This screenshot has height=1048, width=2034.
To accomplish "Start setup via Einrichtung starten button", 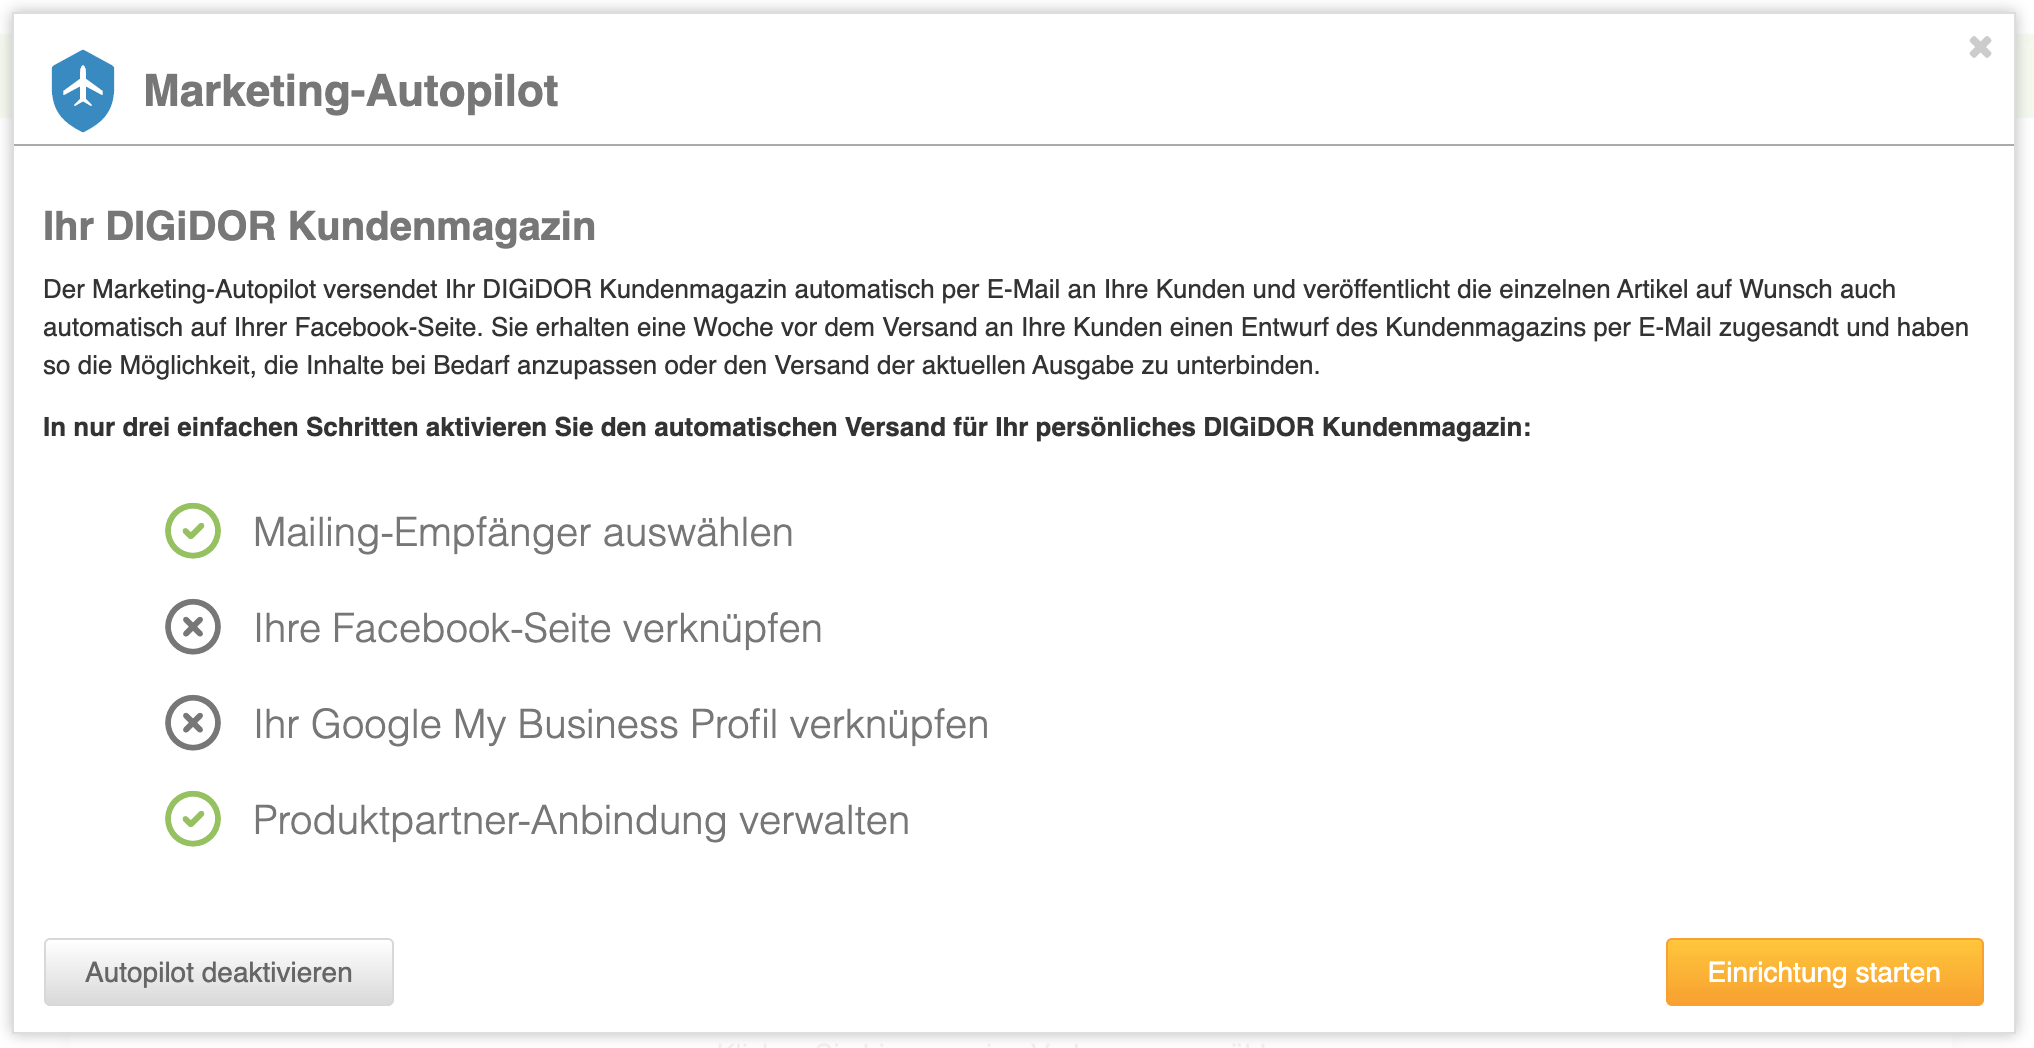I will (1823, 971).
